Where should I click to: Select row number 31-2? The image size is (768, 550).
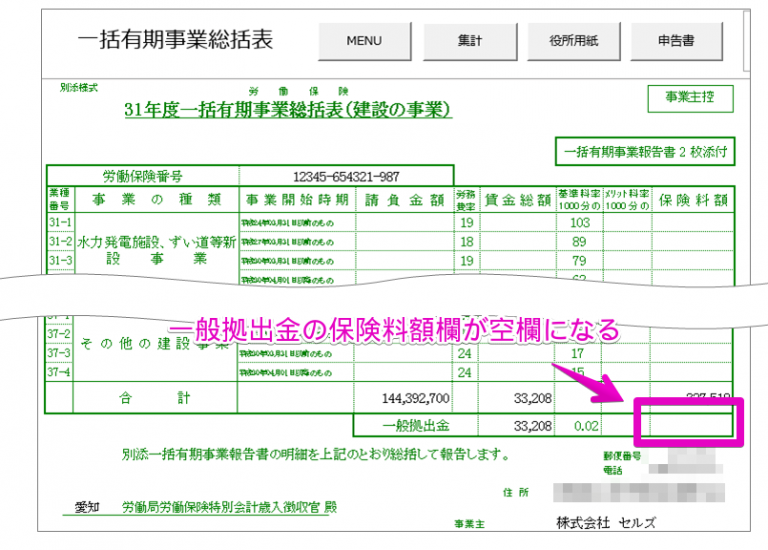60,241
